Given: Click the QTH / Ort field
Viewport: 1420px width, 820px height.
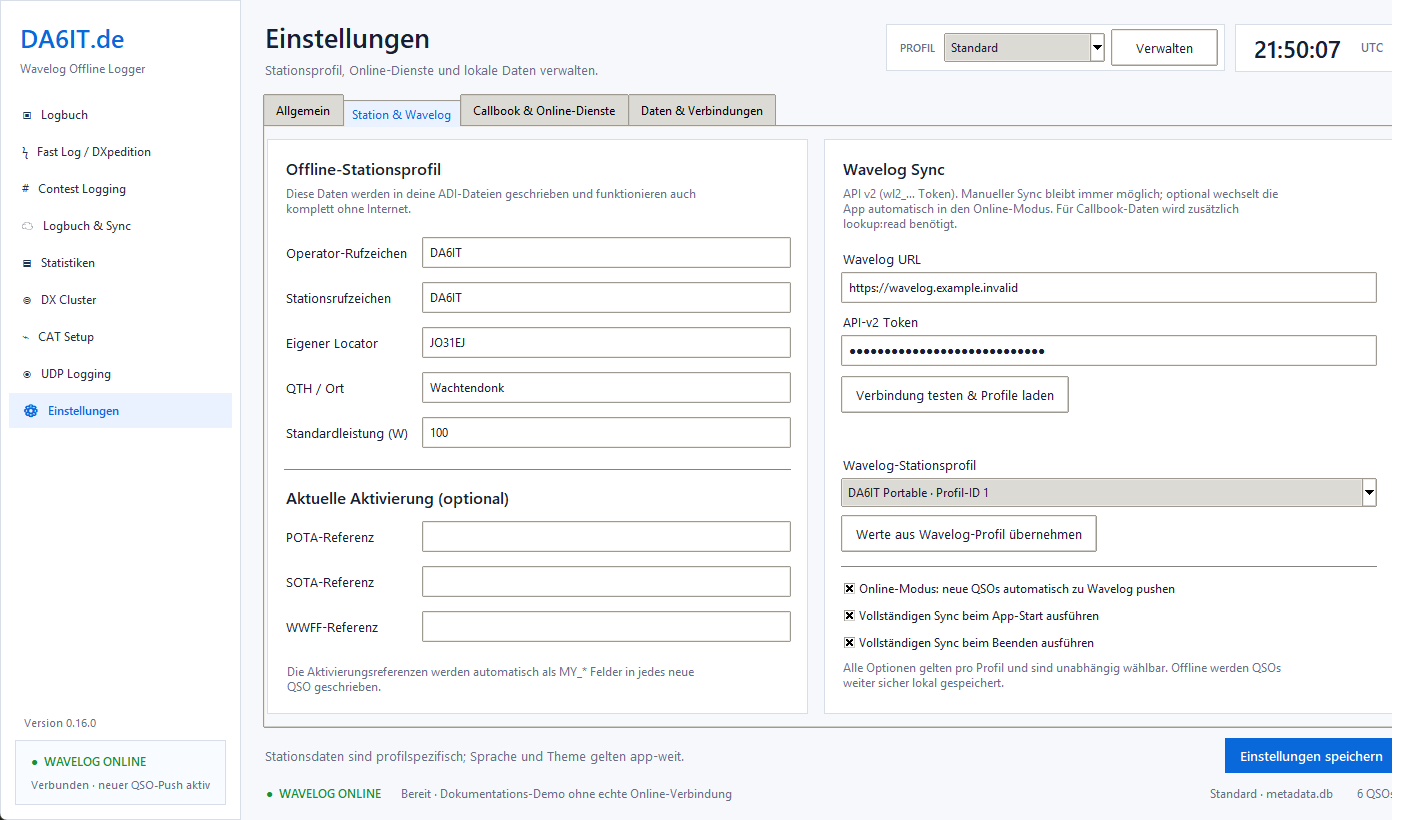Looking at the screenshot, I should (606, 388).
